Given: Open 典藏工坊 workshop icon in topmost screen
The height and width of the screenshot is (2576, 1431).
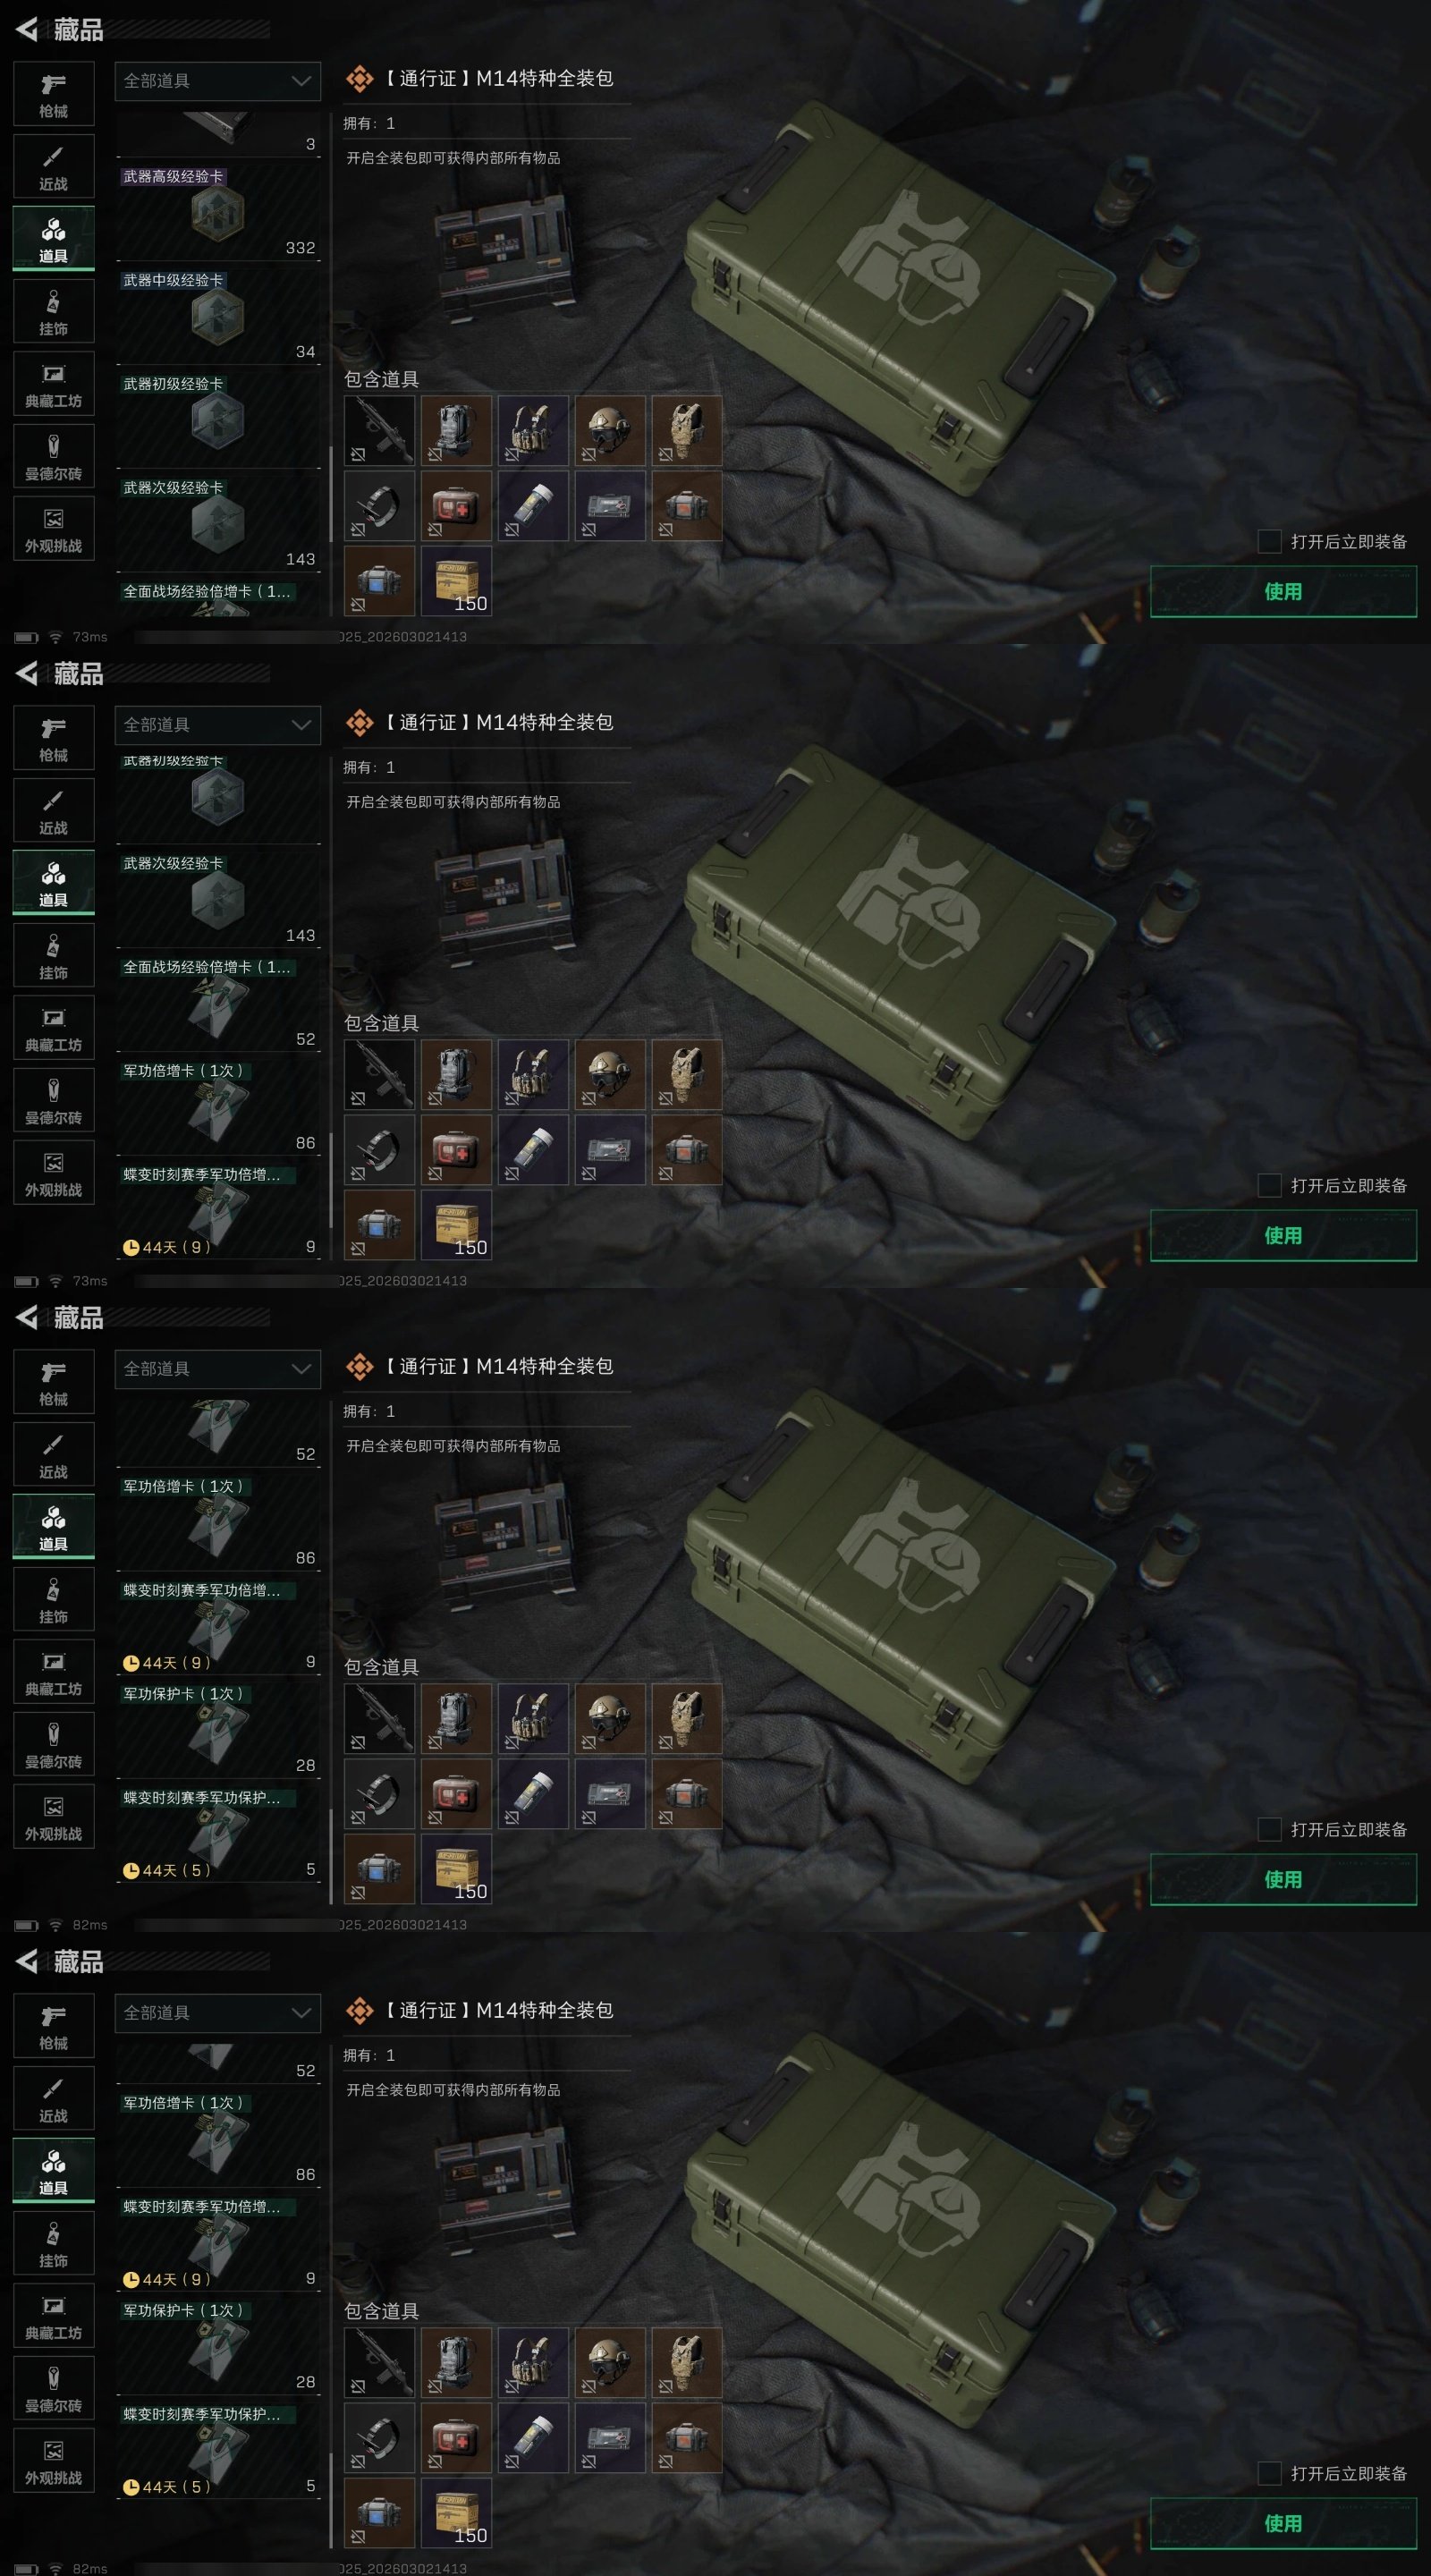Looking at the screenshot, I should coord(54,384).
